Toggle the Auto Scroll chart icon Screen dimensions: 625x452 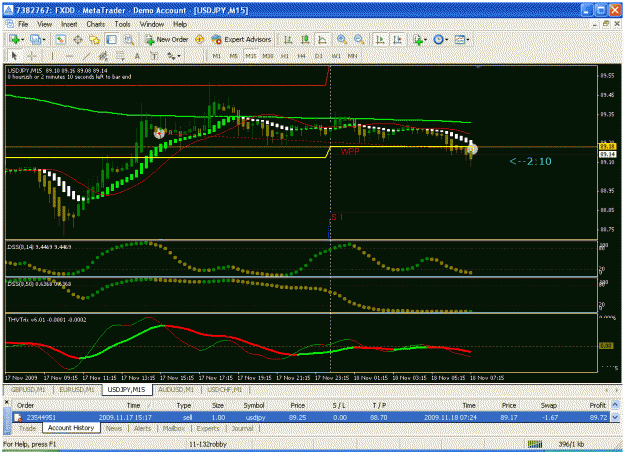coord(380,39)
